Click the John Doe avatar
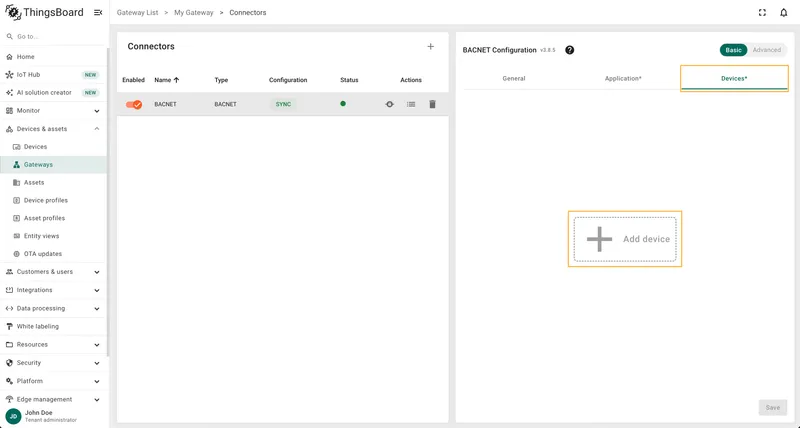 (13, 416)
